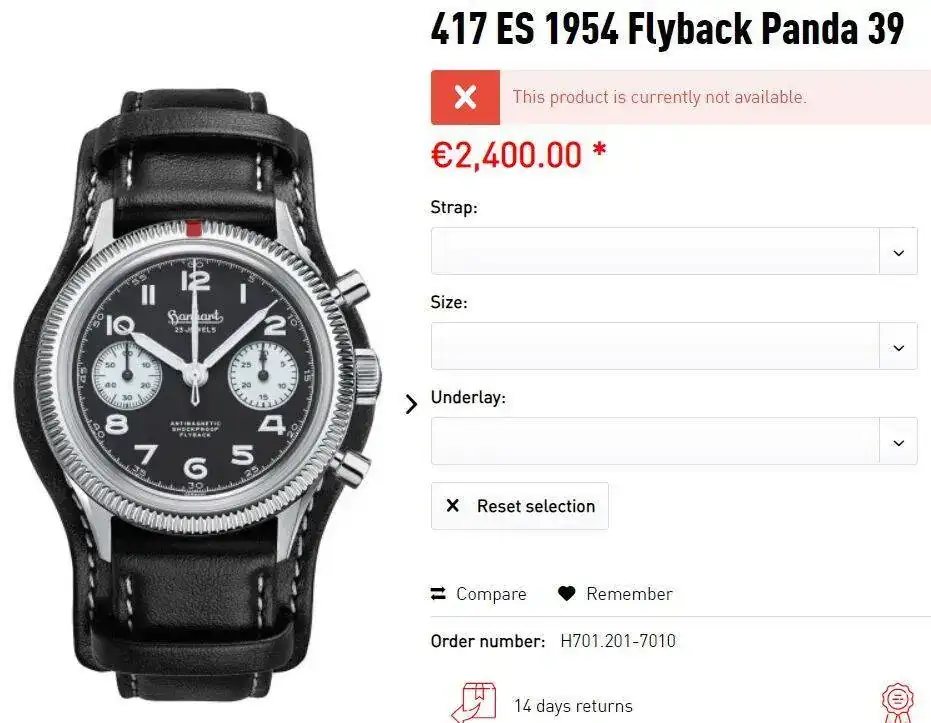Click the 14 days returns text
The image size is (931, 723).
click(573, 706)
